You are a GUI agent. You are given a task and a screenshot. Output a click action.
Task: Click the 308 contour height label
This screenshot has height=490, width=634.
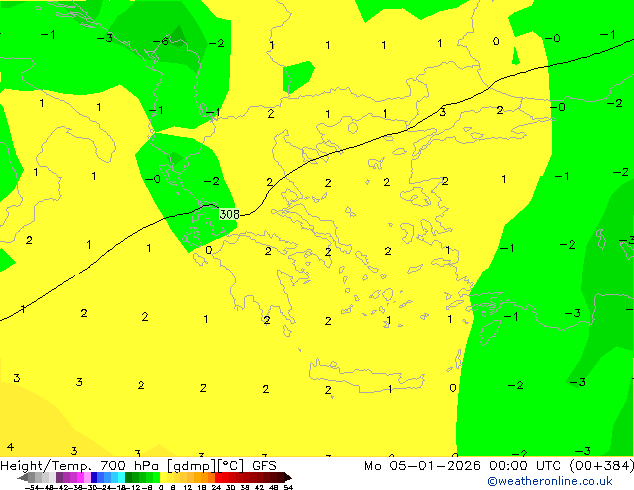230,214
